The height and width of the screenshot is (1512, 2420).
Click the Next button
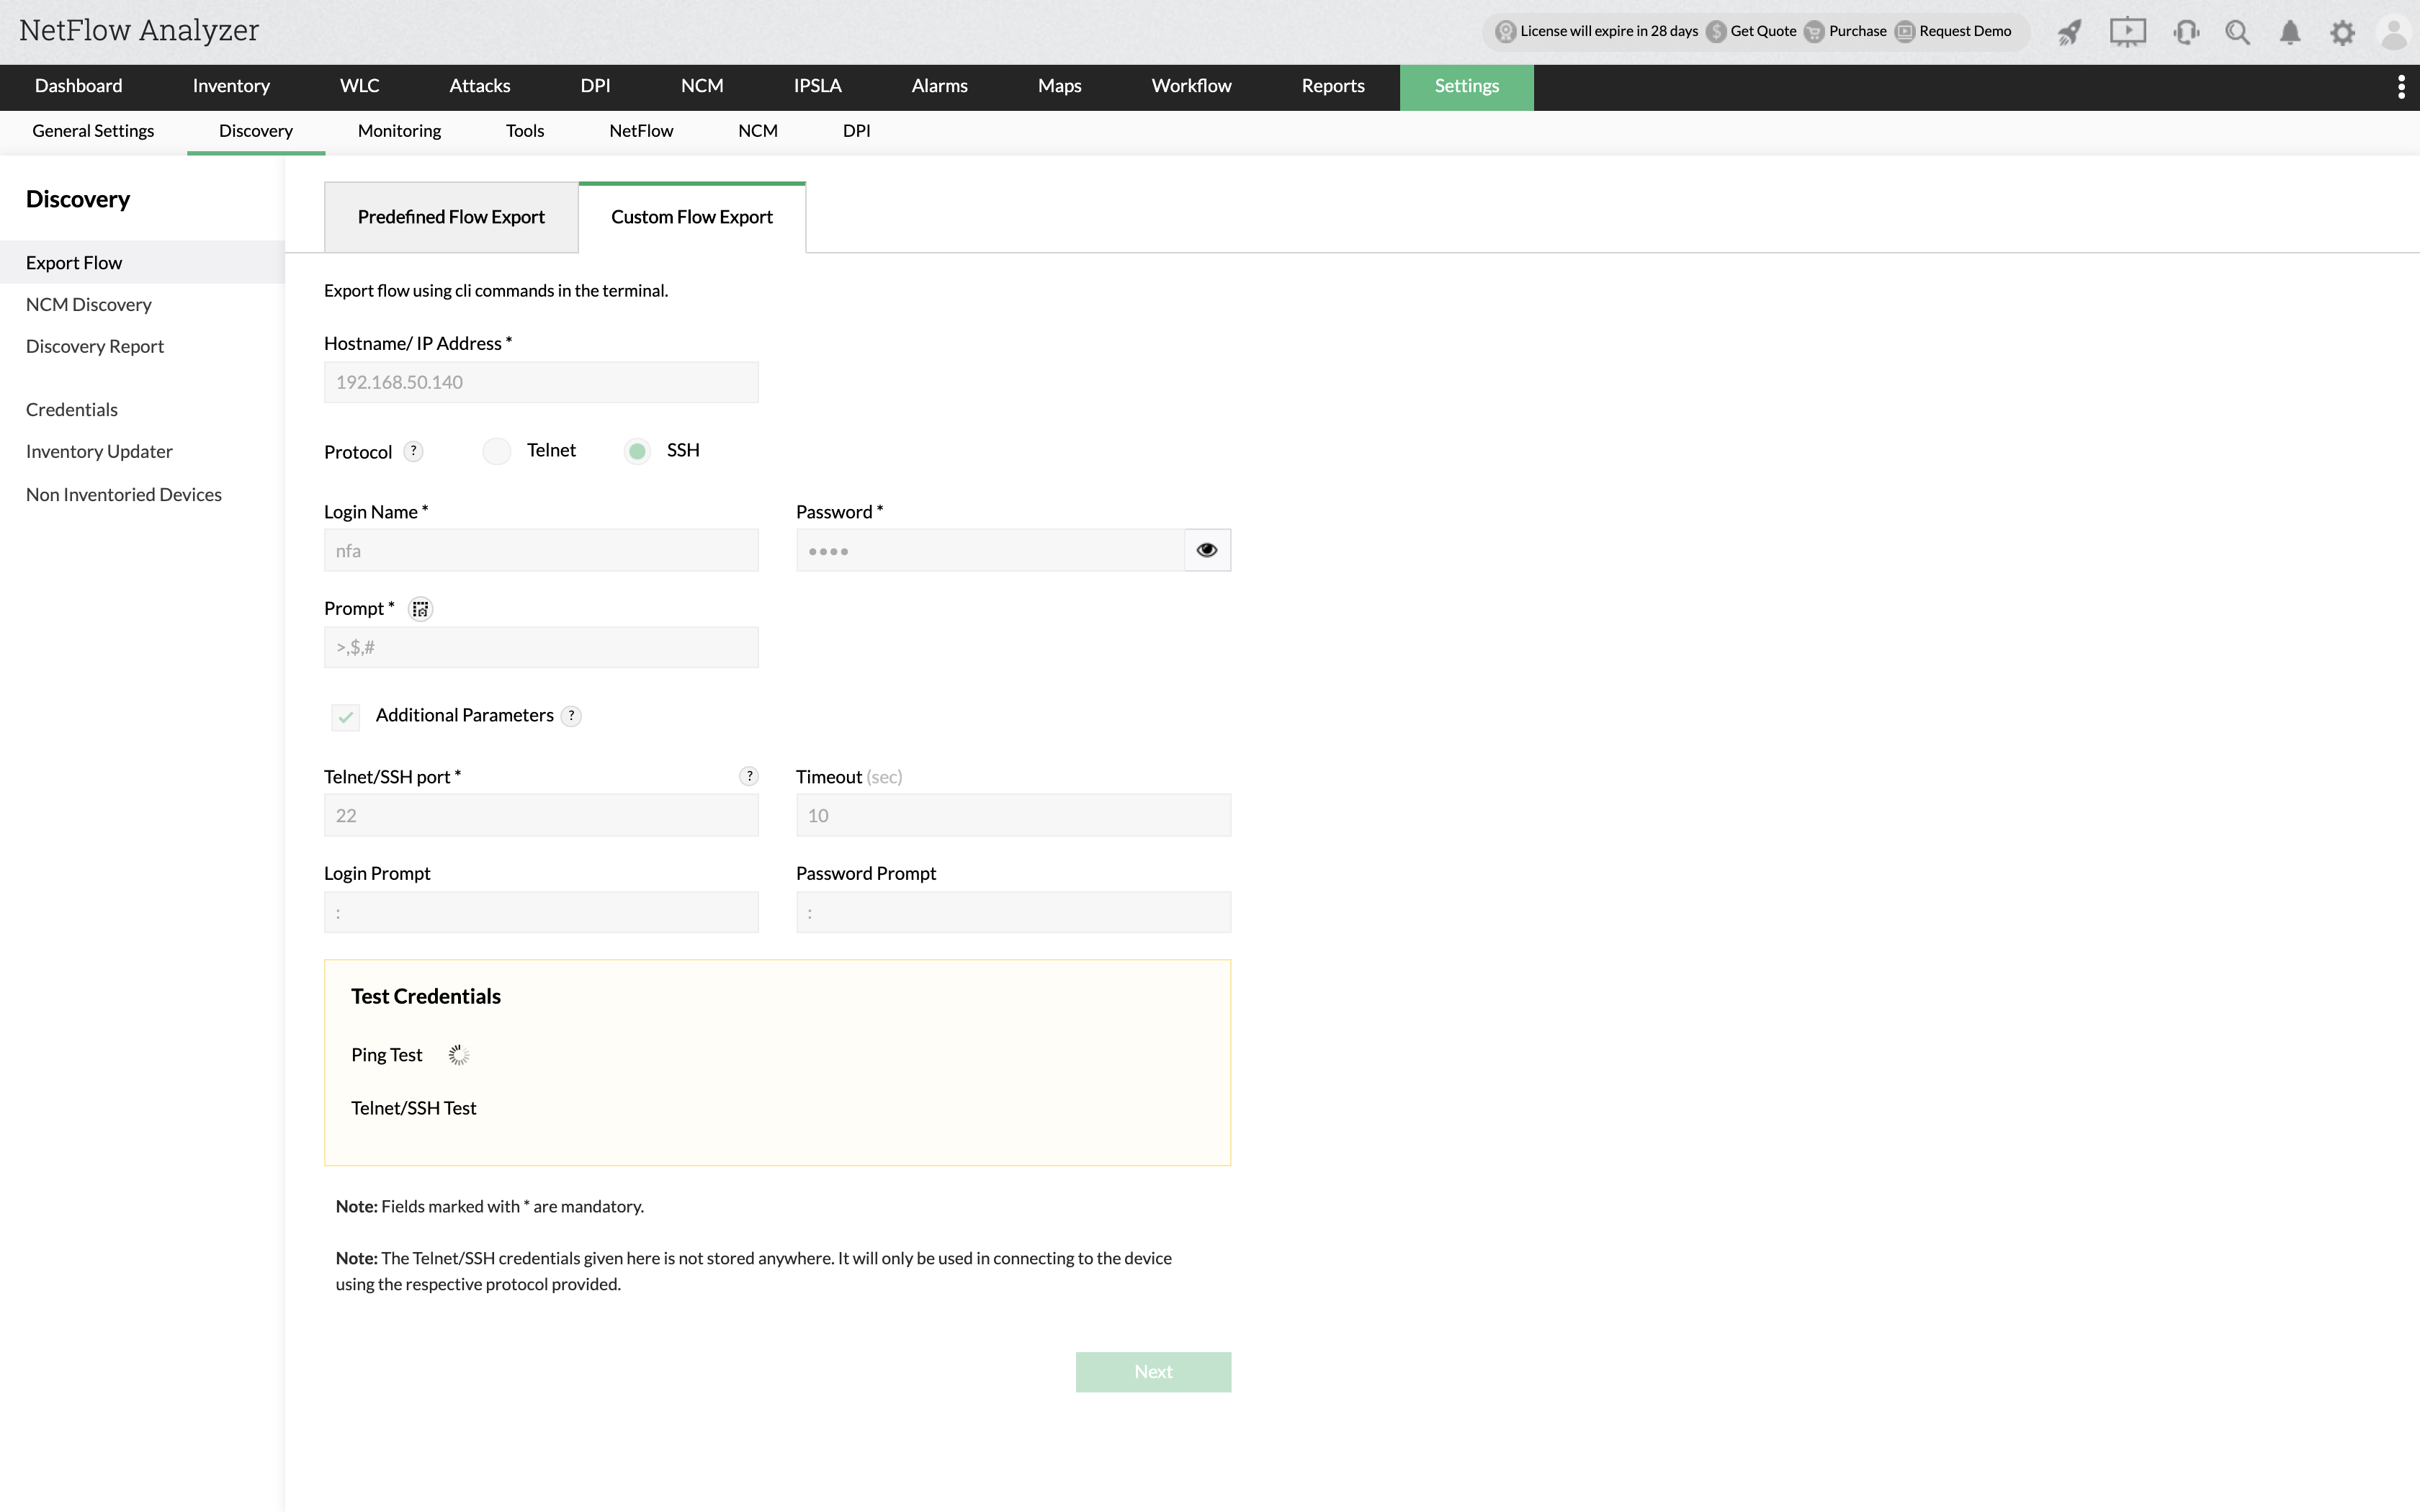1152,1372
